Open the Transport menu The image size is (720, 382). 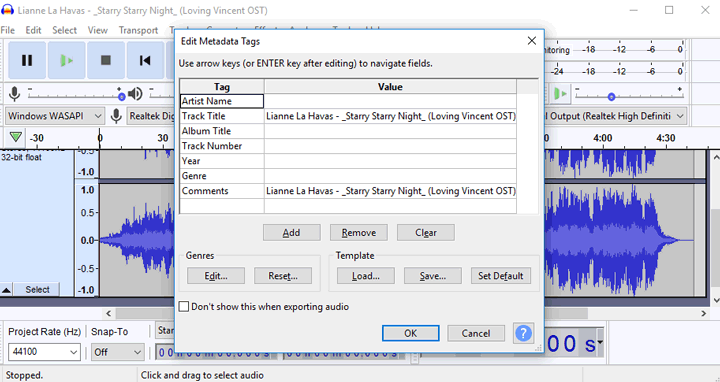coord(138,30)
